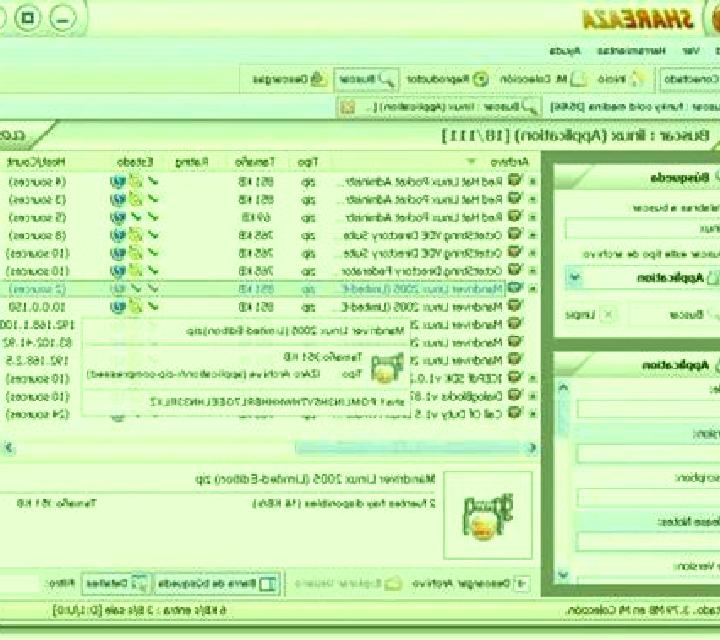Click the Filtro input field
The image size is (720, 640).
click(x=19, y=584)
